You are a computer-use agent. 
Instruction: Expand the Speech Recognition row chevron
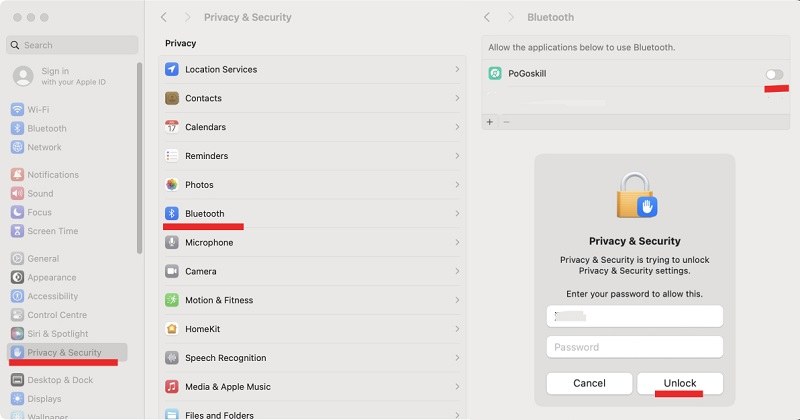pyautogui.click(x=457, y=358)
